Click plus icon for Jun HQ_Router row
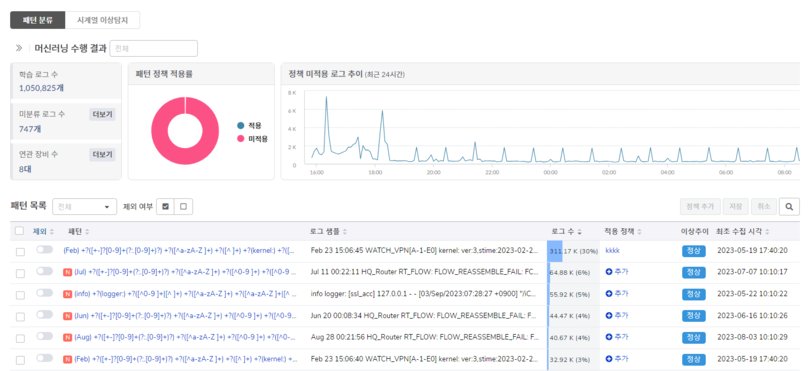Viewport: 810px width, 371px height. [609, 315]
